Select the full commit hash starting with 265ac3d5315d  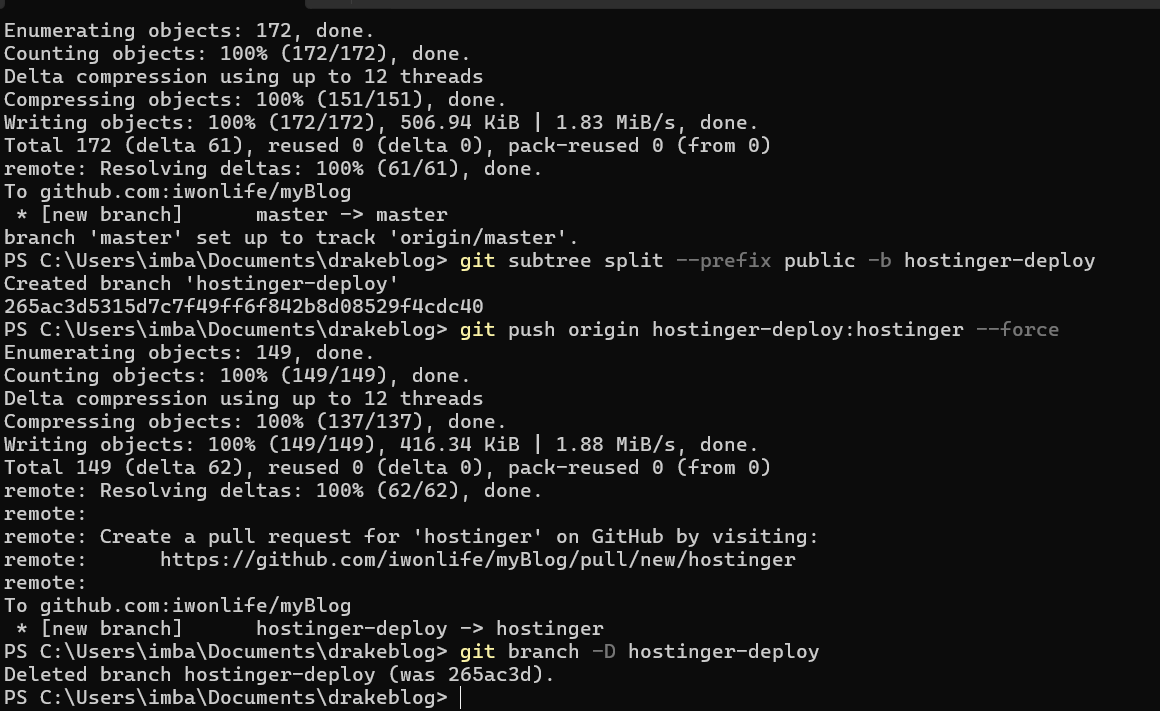coord(244,307)
